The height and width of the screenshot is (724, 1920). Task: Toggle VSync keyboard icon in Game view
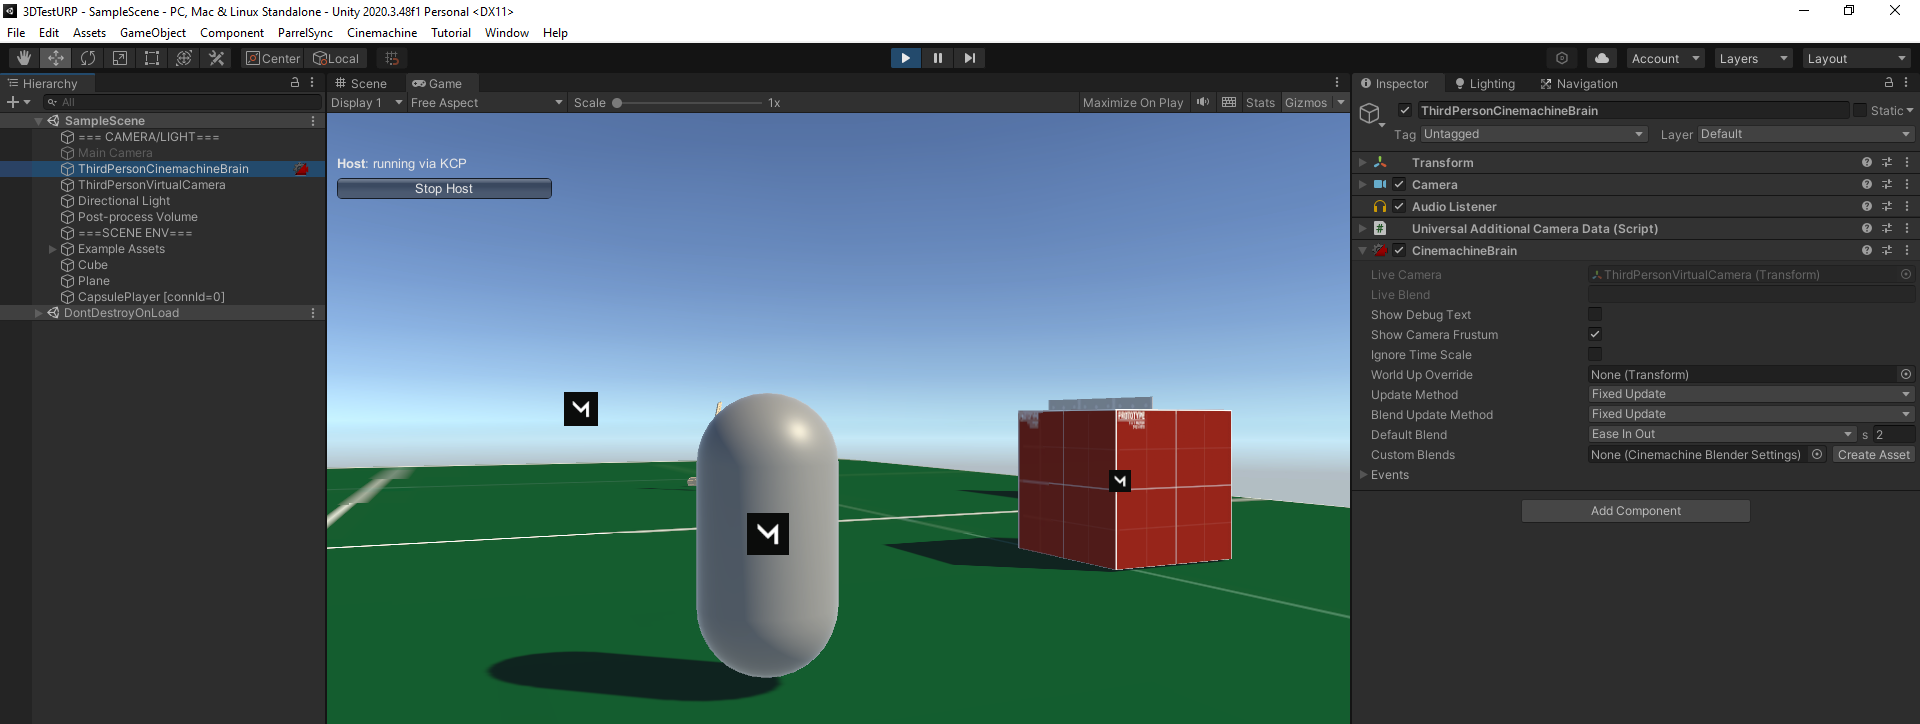pyautogui.click(x=1229, y=102)
